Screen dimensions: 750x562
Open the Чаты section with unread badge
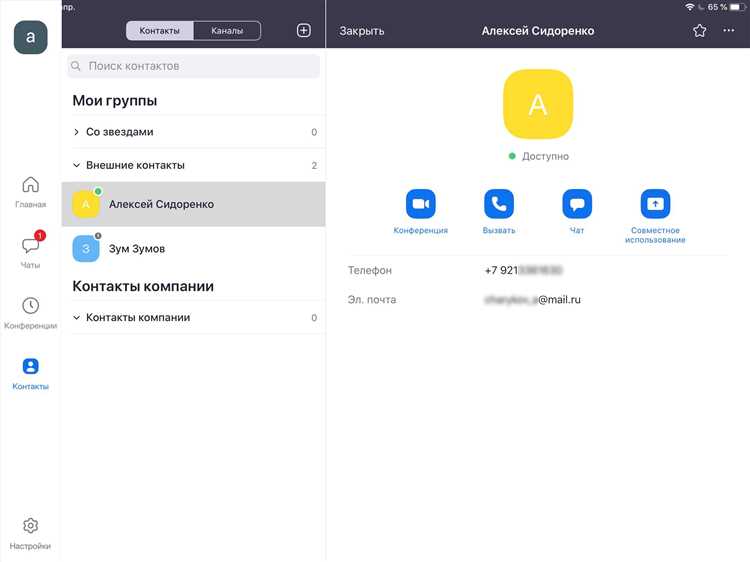click(31, 250)
